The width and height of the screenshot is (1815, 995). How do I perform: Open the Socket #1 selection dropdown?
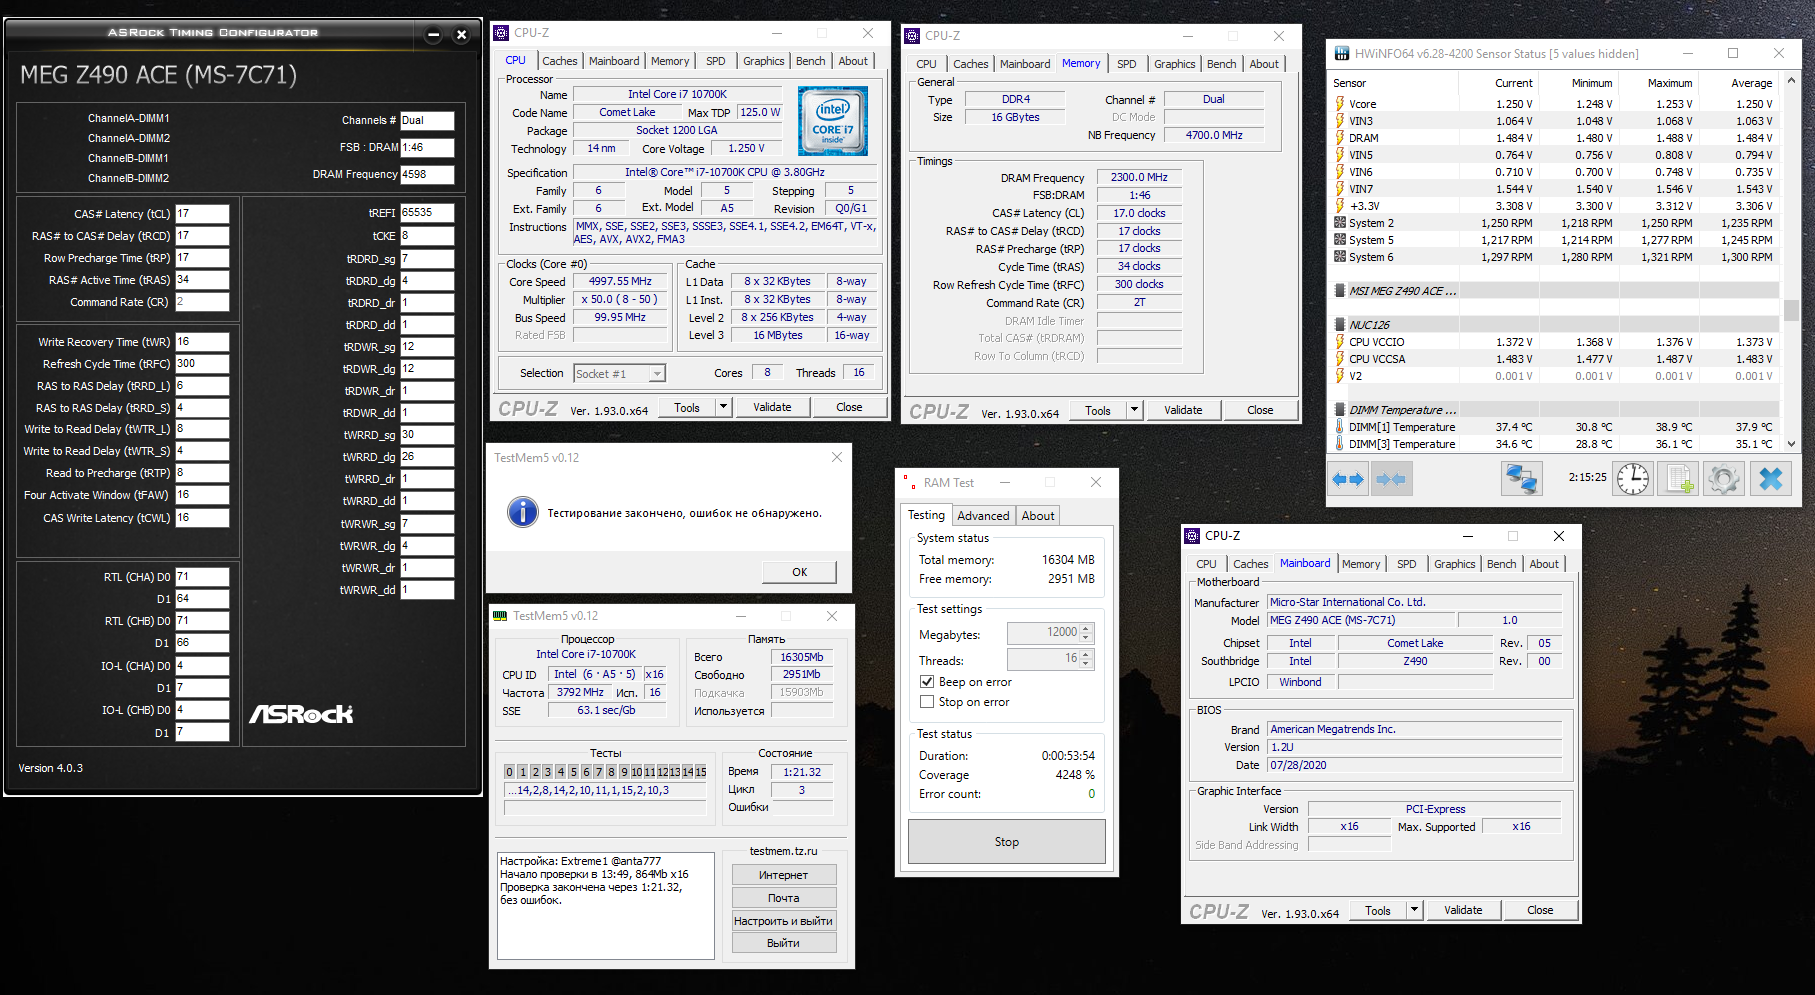click(657, 374)
